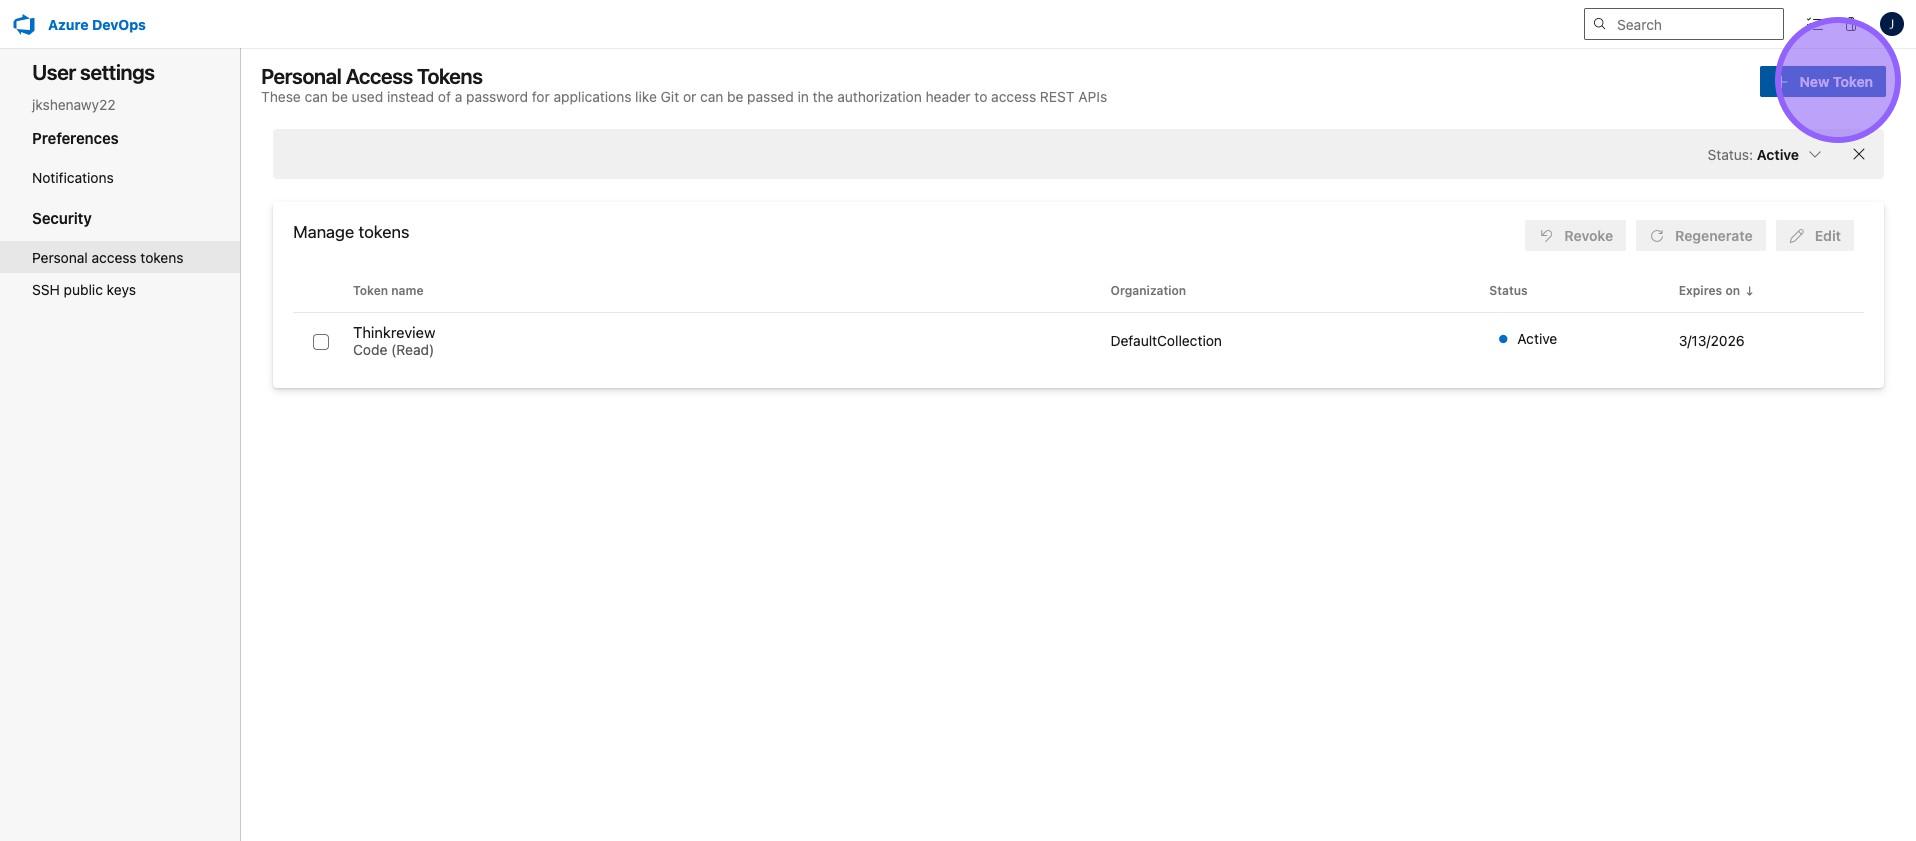
Task: Create a New Token
Action: pos(1823,82)
